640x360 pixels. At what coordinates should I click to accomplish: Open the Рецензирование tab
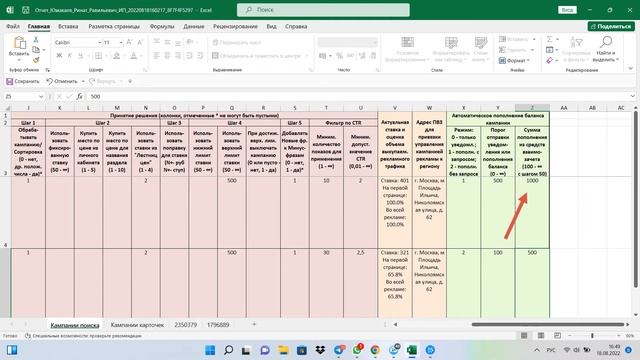235,26
